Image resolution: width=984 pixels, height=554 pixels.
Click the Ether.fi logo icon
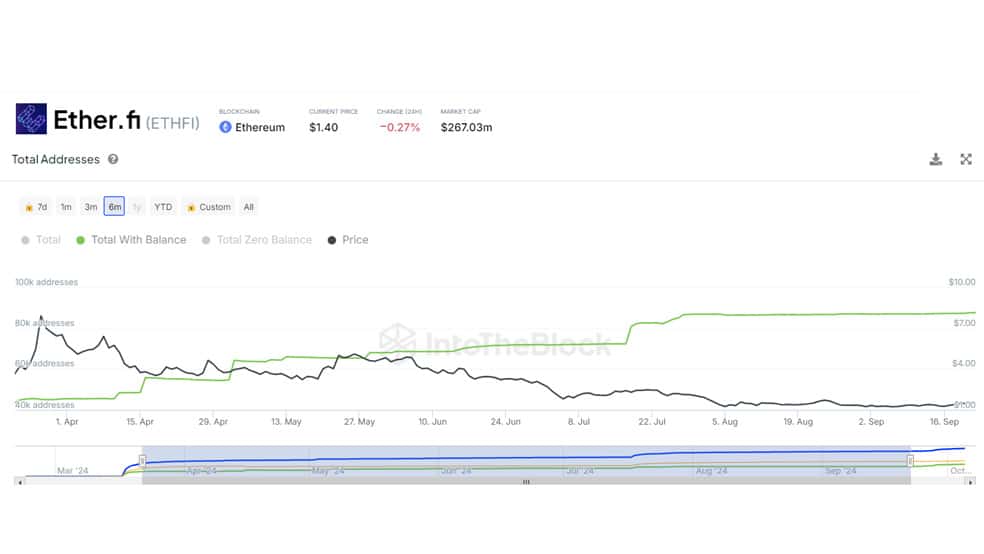(31, 119)
